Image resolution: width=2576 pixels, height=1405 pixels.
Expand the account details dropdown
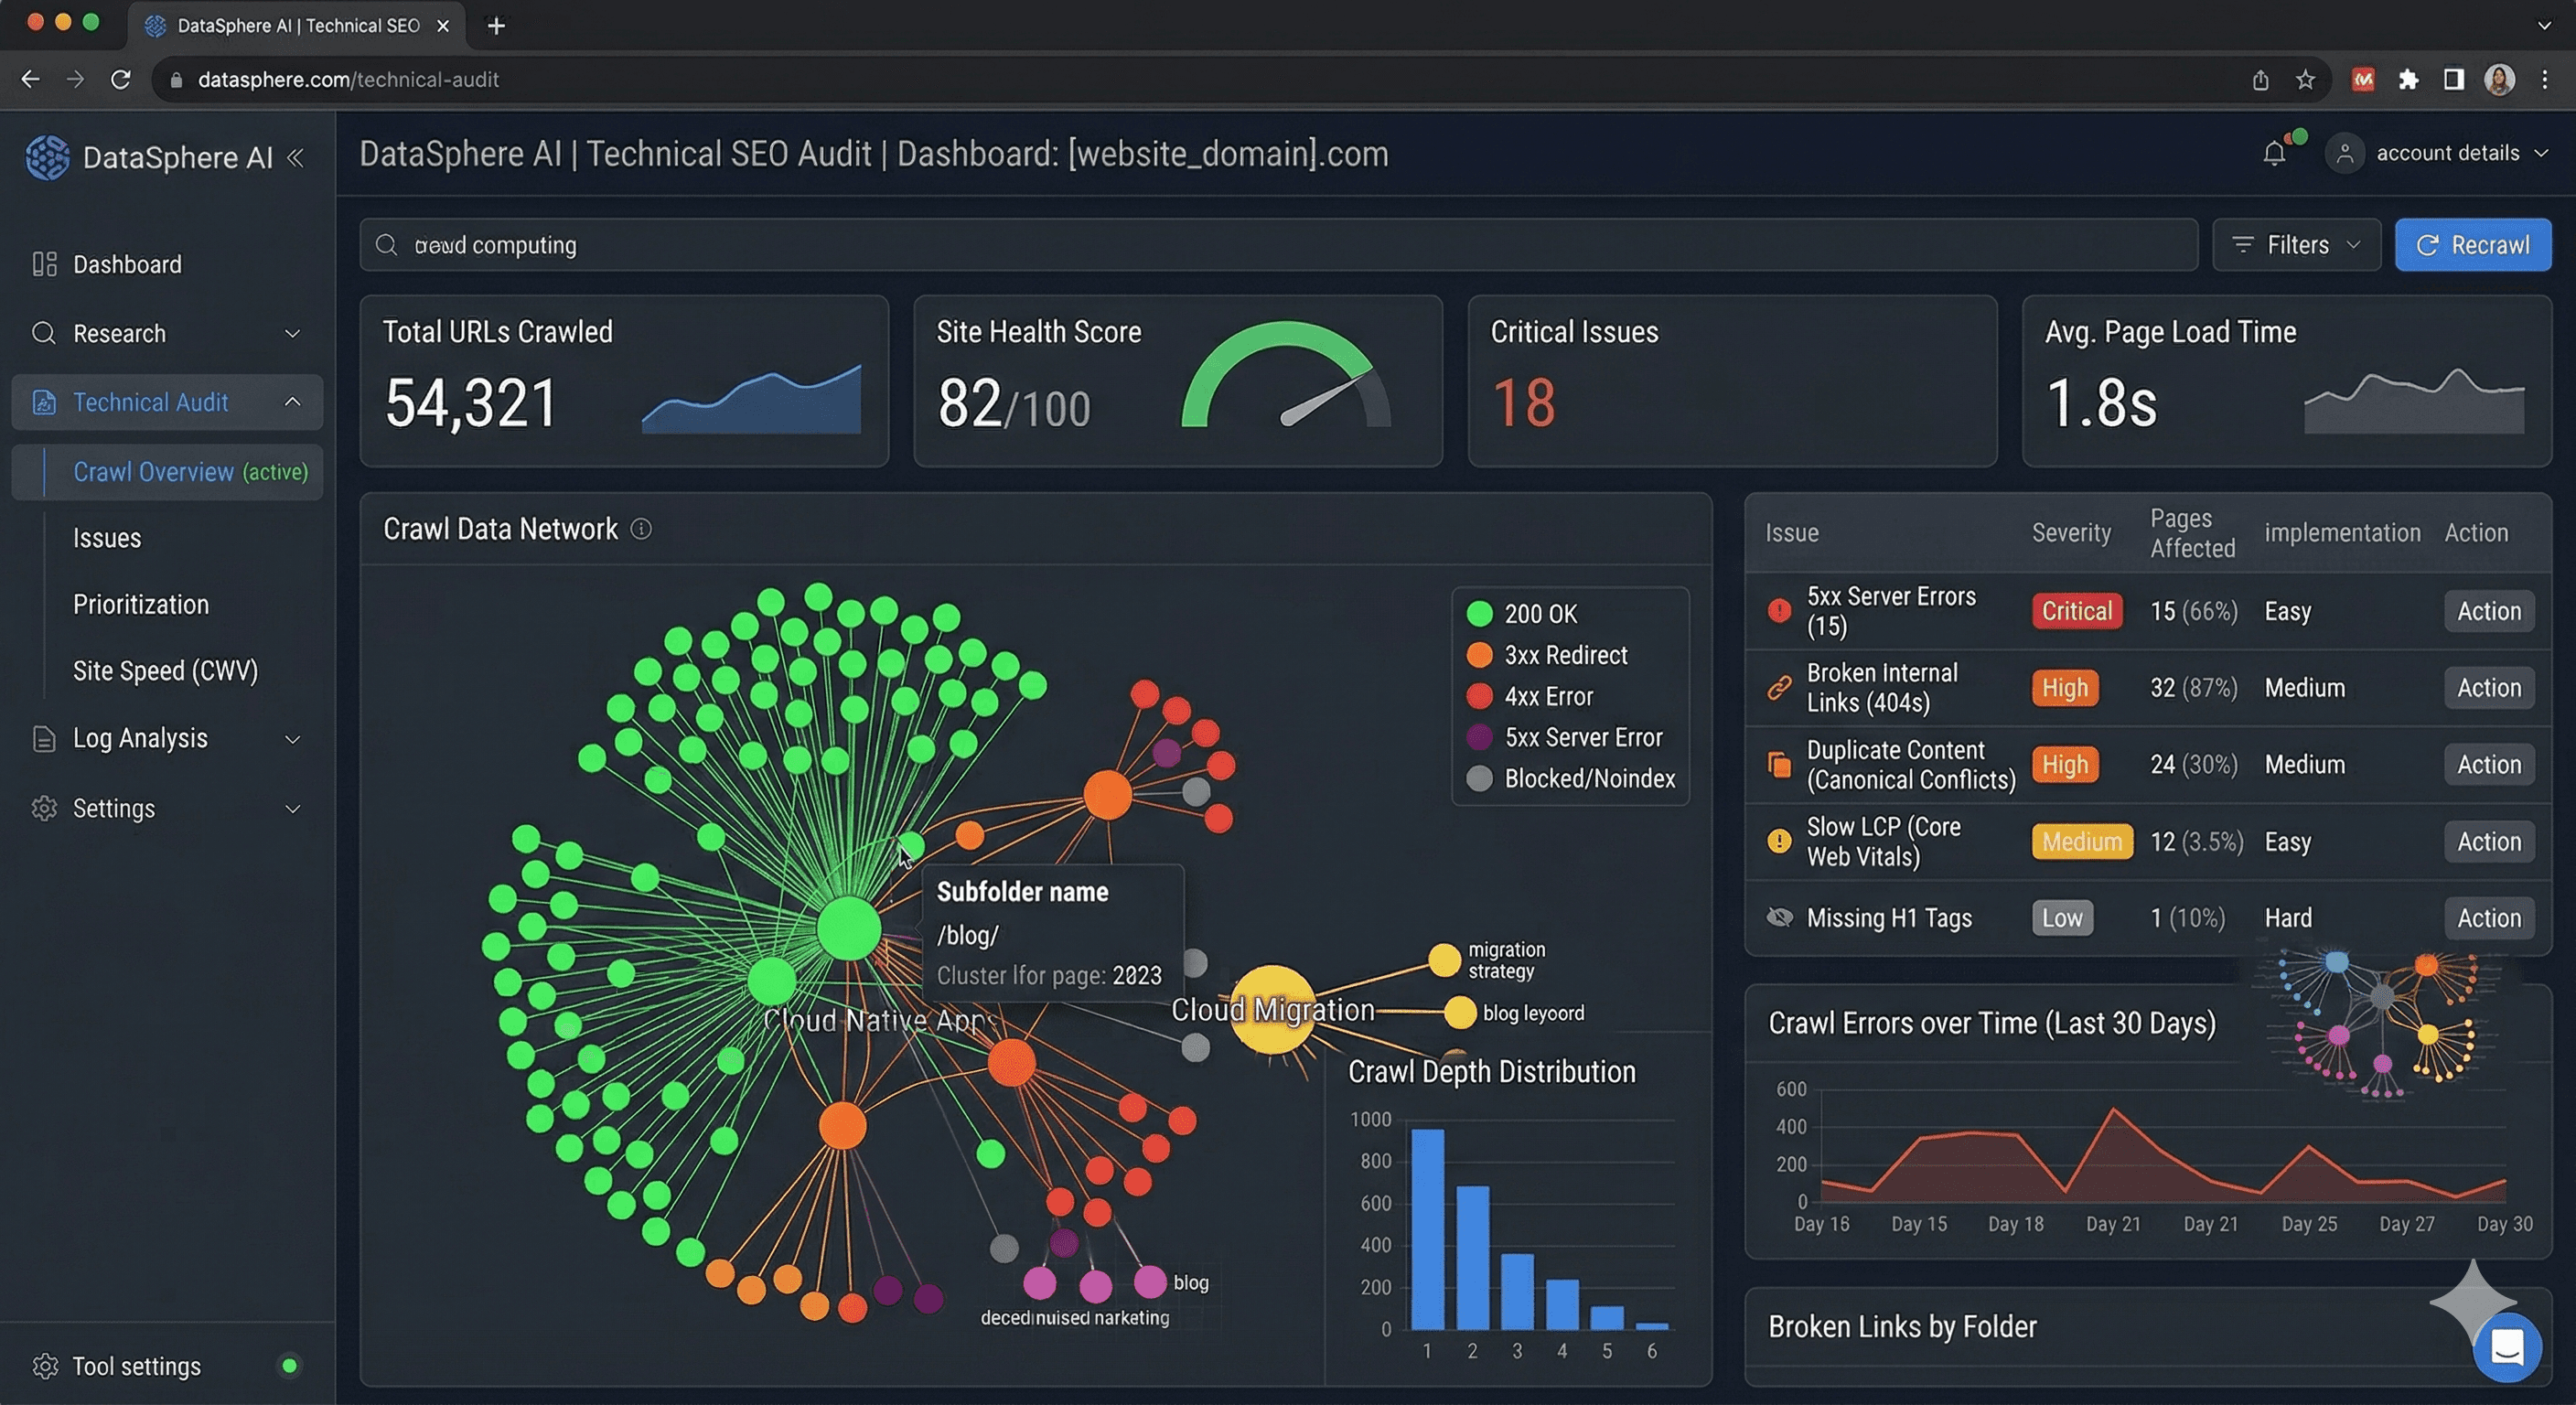[2446, 153]
